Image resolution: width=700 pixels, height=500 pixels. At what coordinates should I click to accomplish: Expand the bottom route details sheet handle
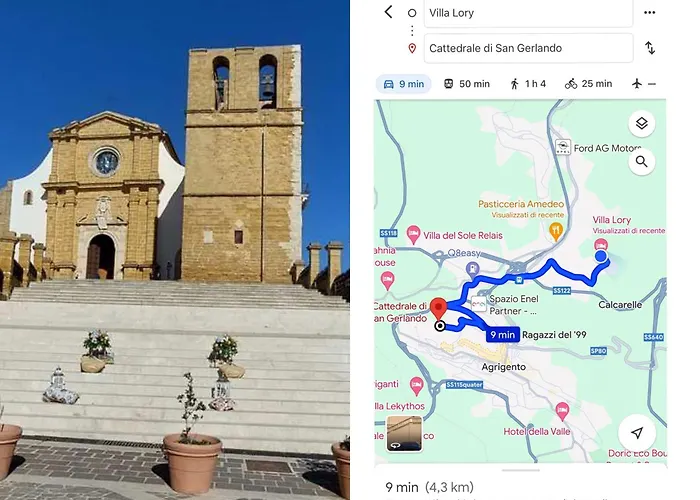click(521, 470)
